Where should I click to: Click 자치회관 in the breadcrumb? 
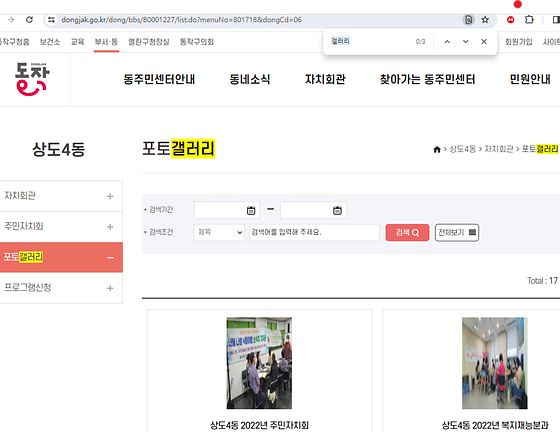(499, 149)
